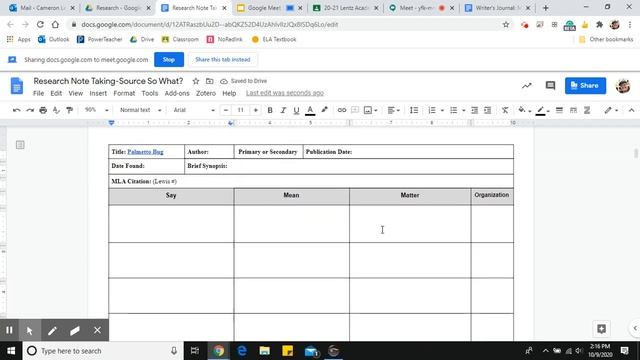Open the text alignment dropdown
Viewport: 640px width, 360px height.
pos(393,110)
